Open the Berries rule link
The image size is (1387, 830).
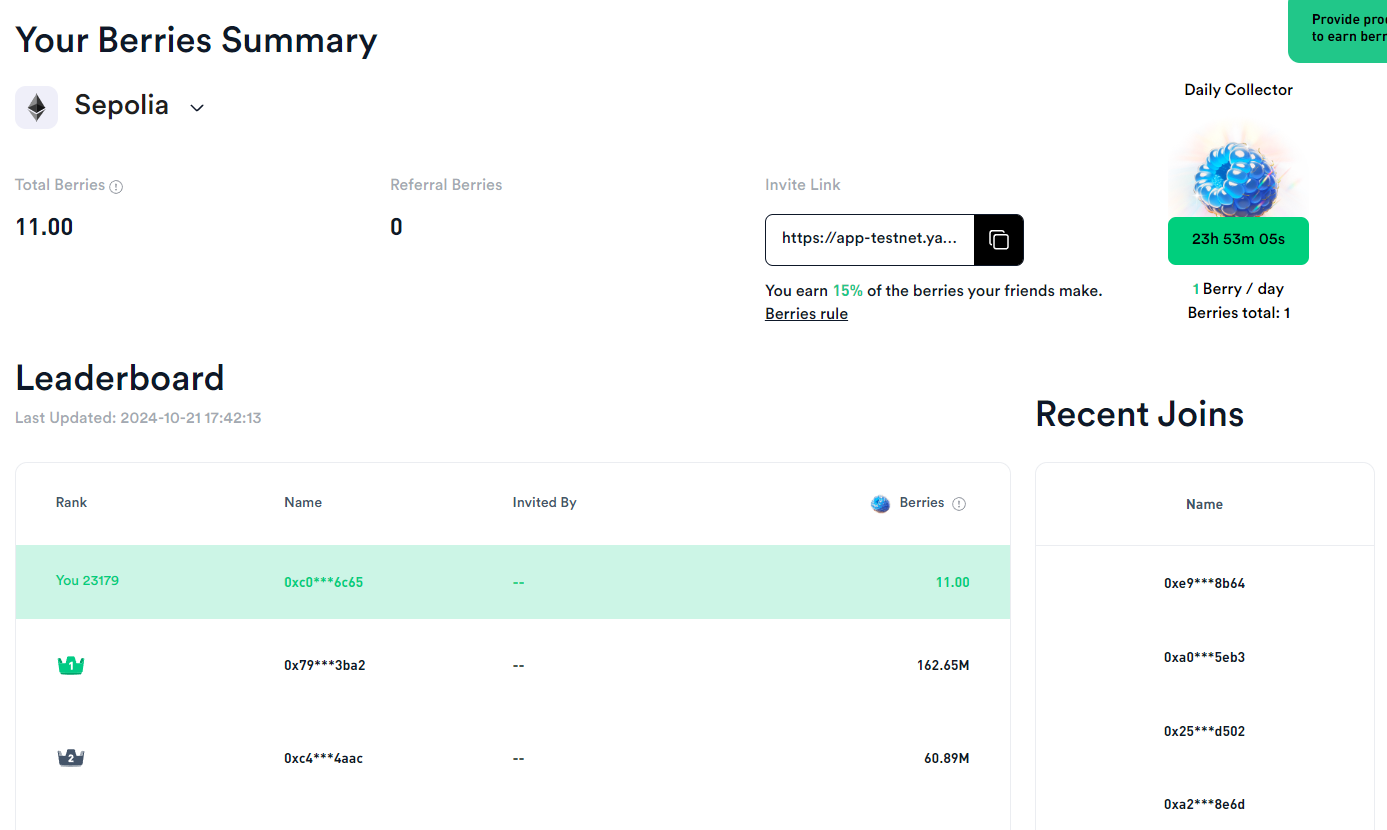point(806,314)
